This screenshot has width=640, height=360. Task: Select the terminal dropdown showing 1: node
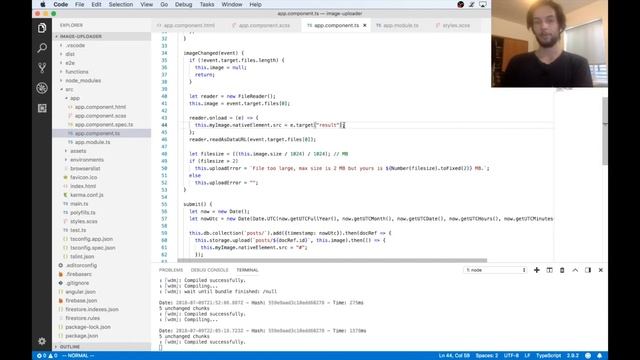495,270
